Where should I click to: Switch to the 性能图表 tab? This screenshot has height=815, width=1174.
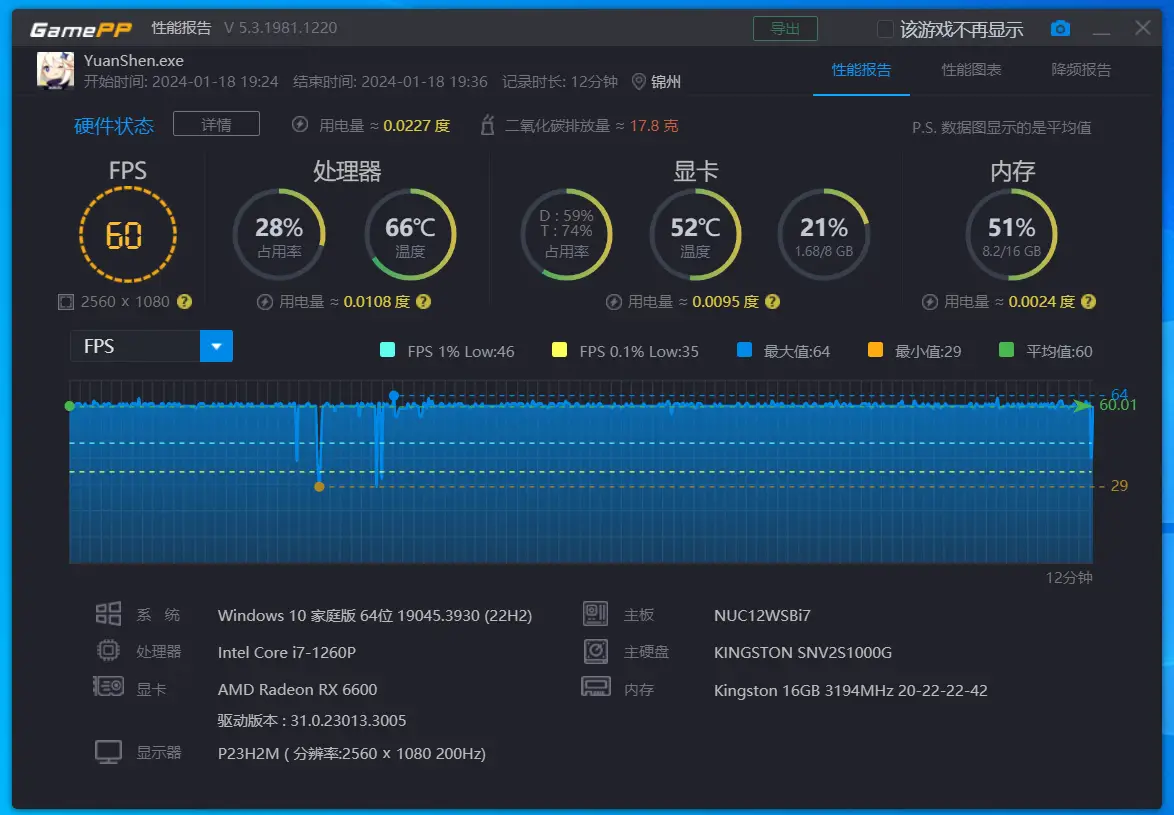click(x=971, y=70)
